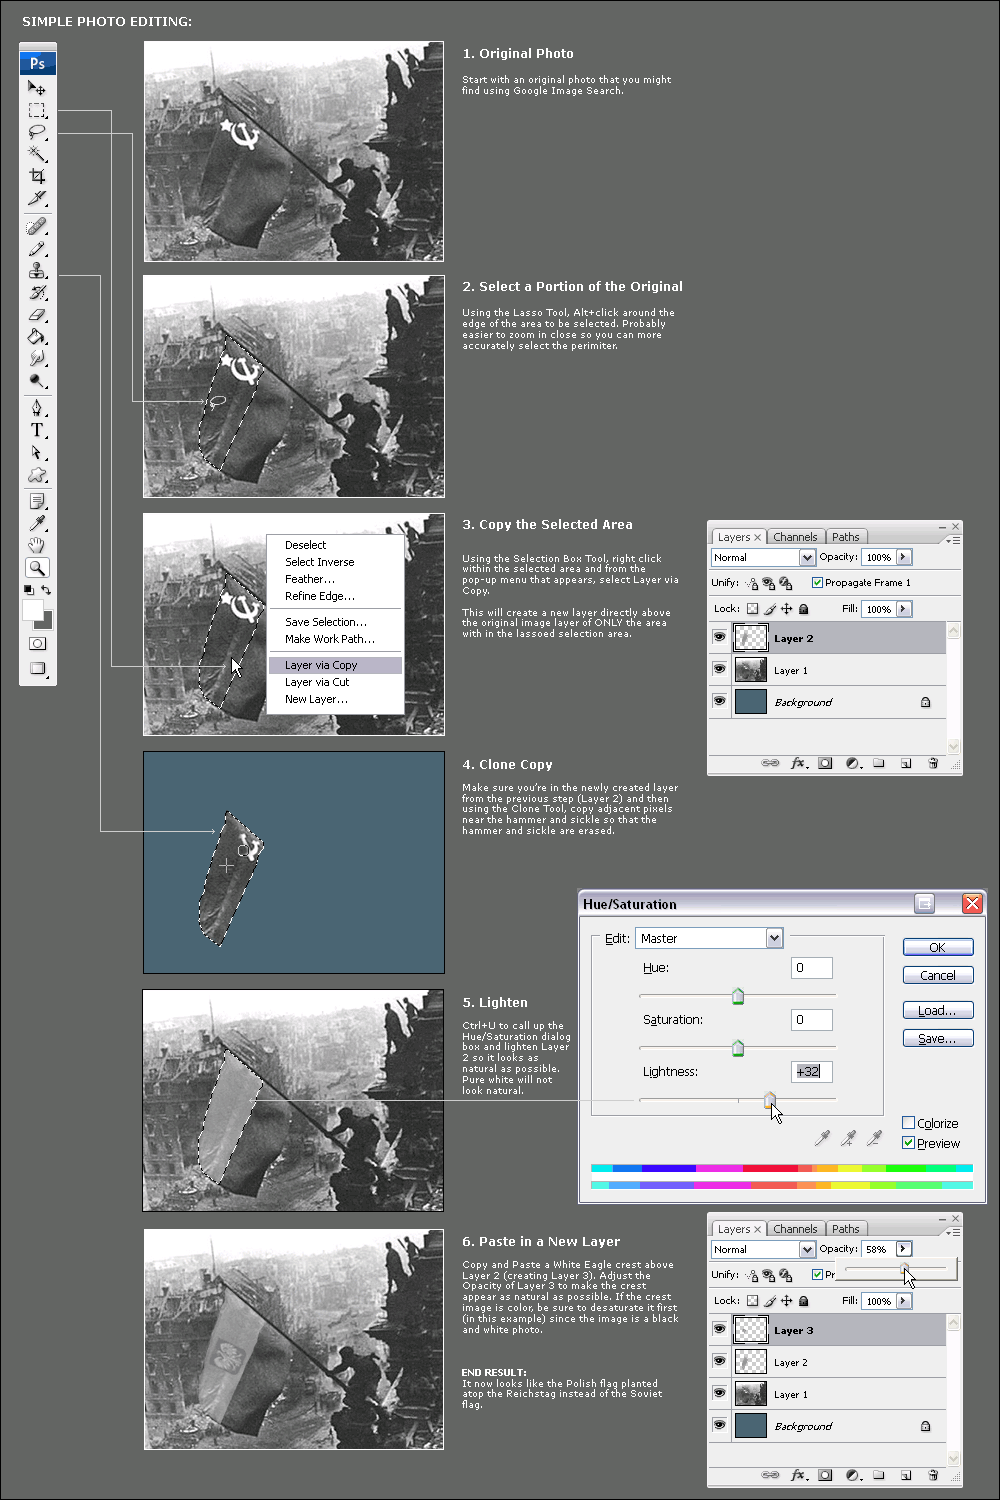Screen dimensions: 1000x1500
Task: Select the Move tool in the toolbox
Action: point(37,88)
